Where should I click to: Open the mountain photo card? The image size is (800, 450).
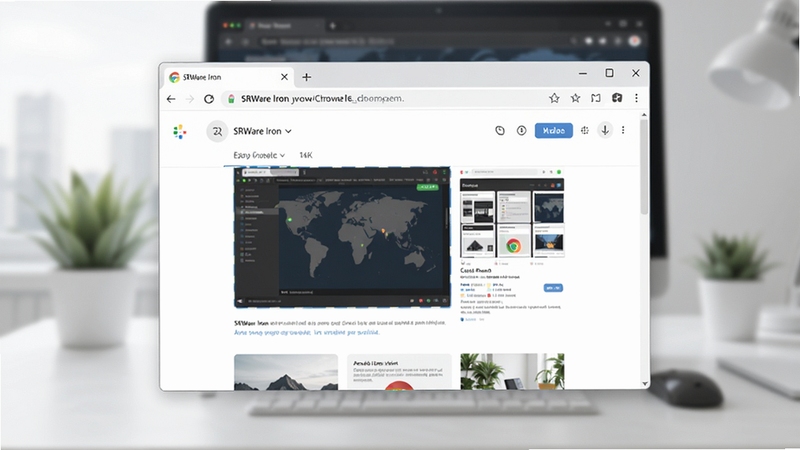tap(286, 372)
